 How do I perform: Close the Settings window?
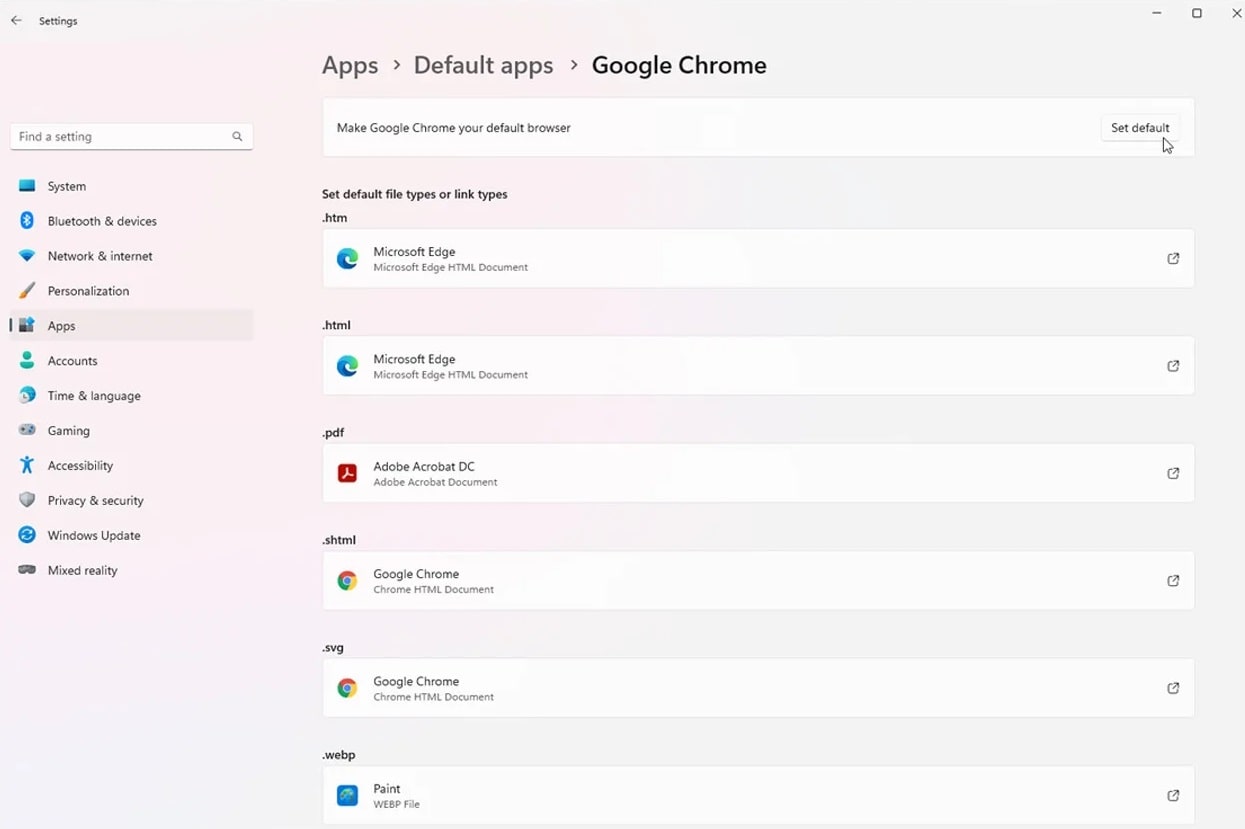1236,13
